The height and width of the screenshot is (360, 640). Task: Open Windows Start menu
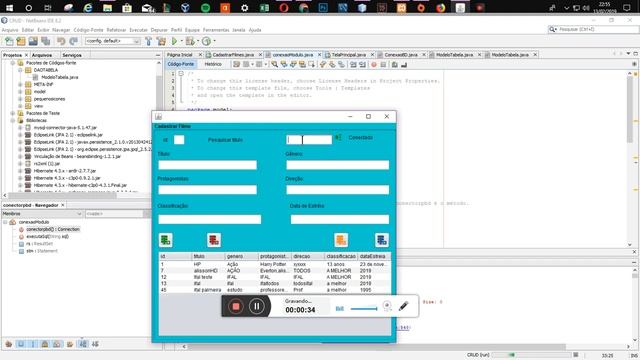[9, 7]
